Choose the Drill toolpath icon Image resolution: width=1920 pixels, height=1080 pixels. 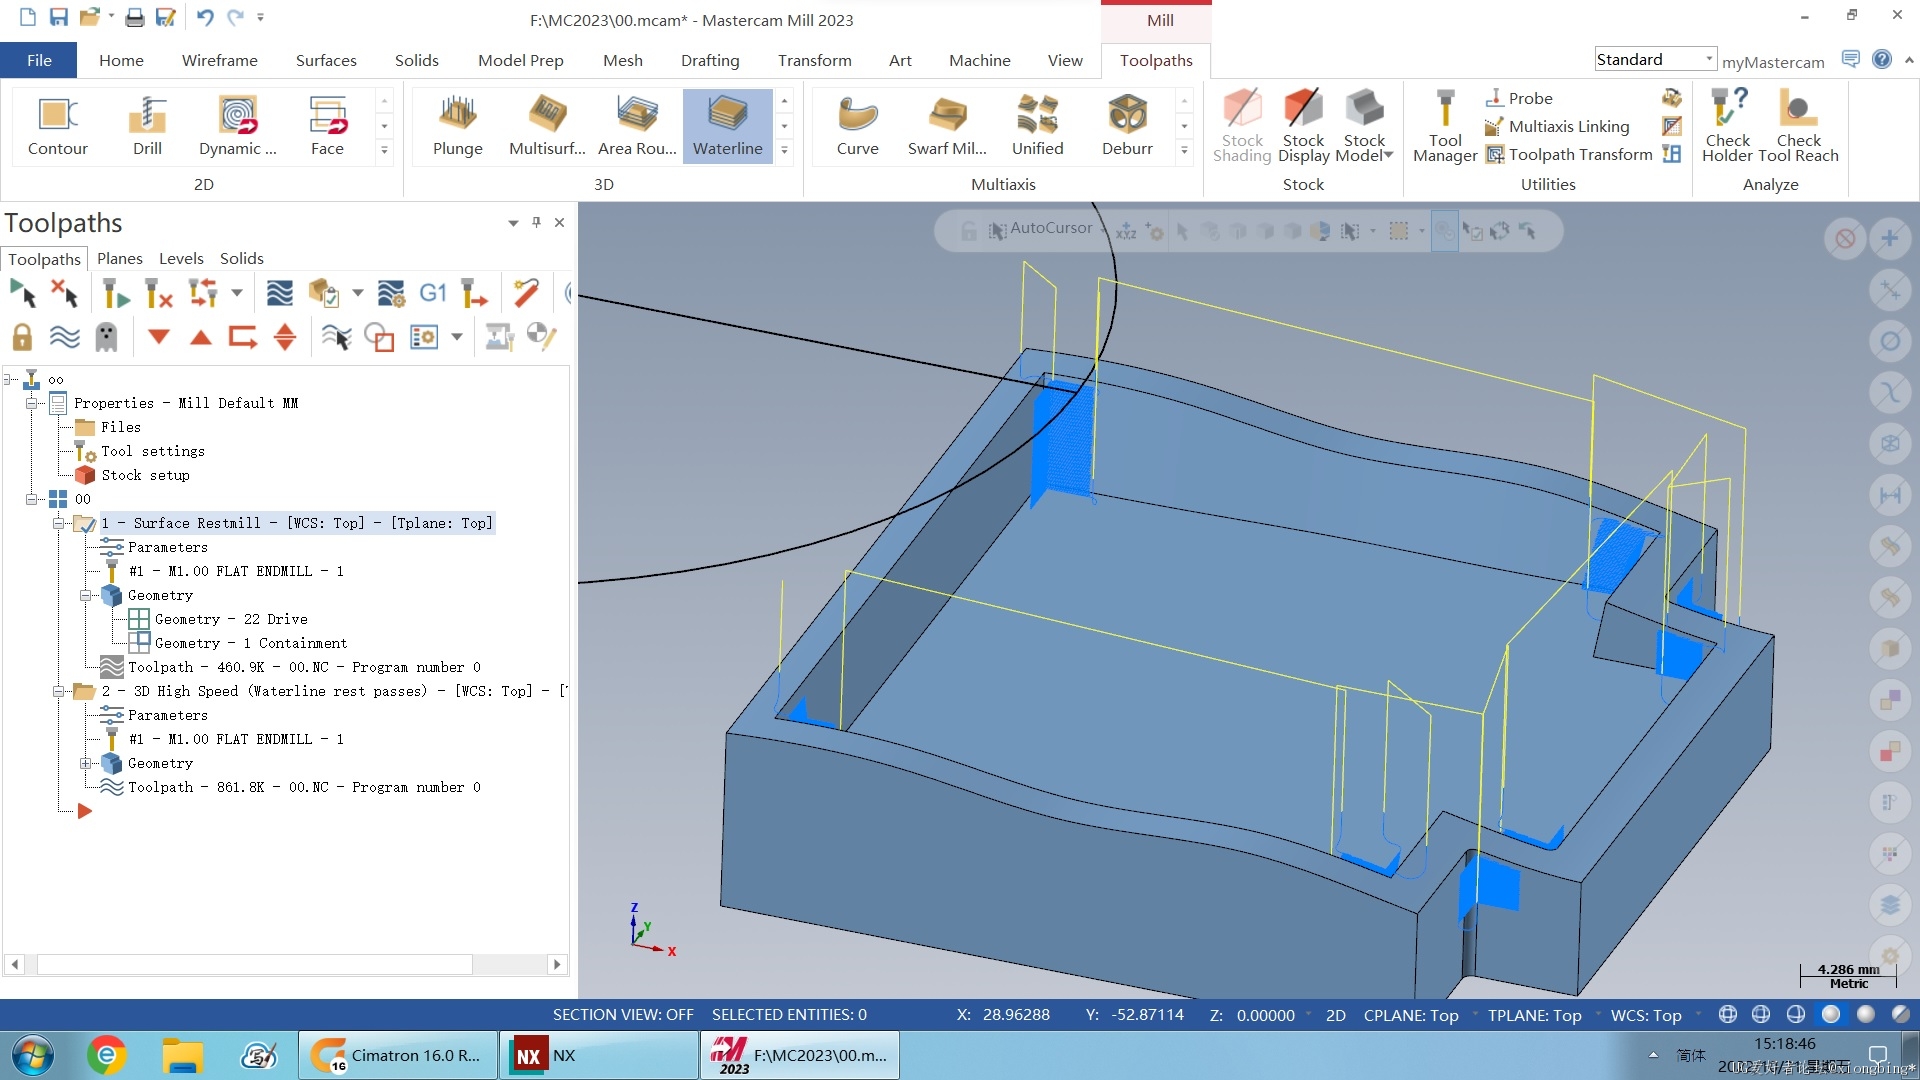pyautogui.click(x=147, y=126)
